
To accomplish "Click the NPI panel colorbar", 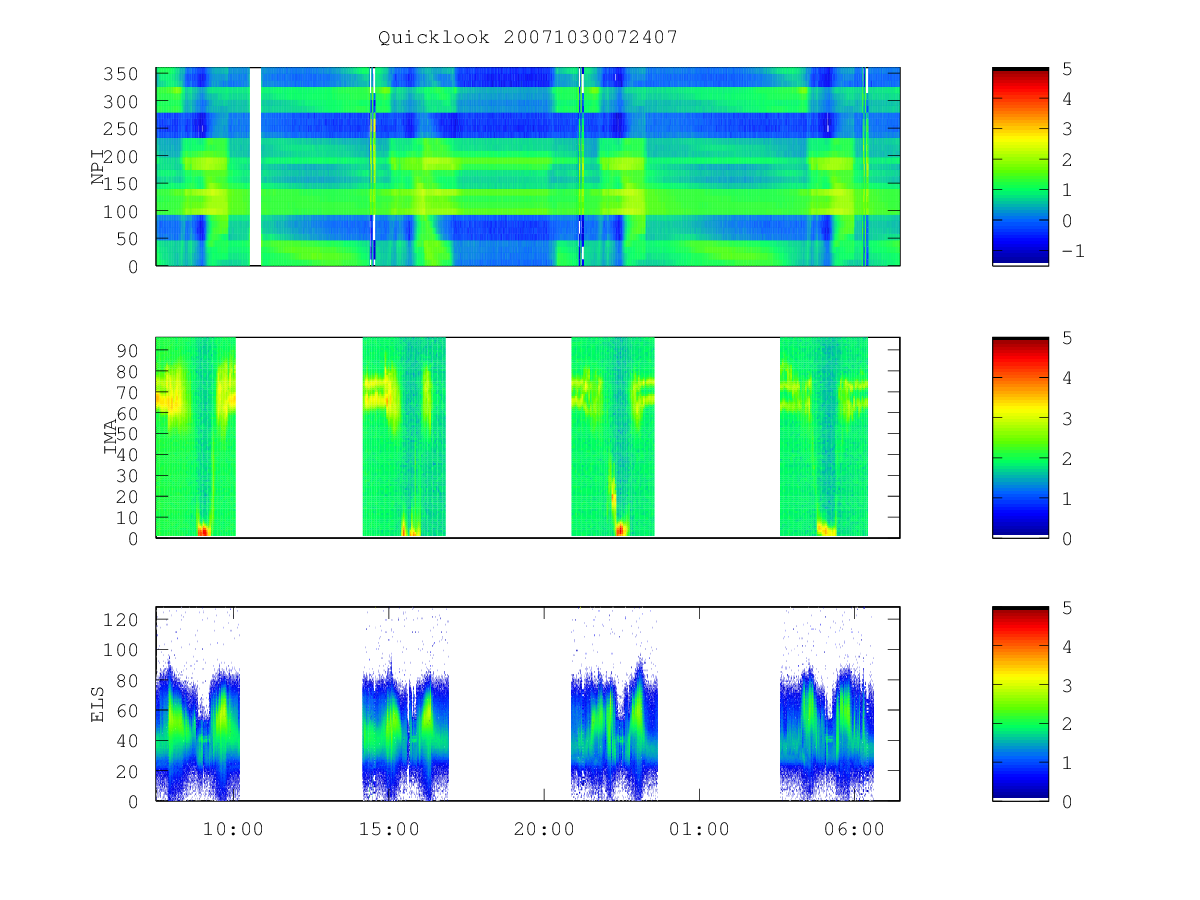I will (1020, 167).
